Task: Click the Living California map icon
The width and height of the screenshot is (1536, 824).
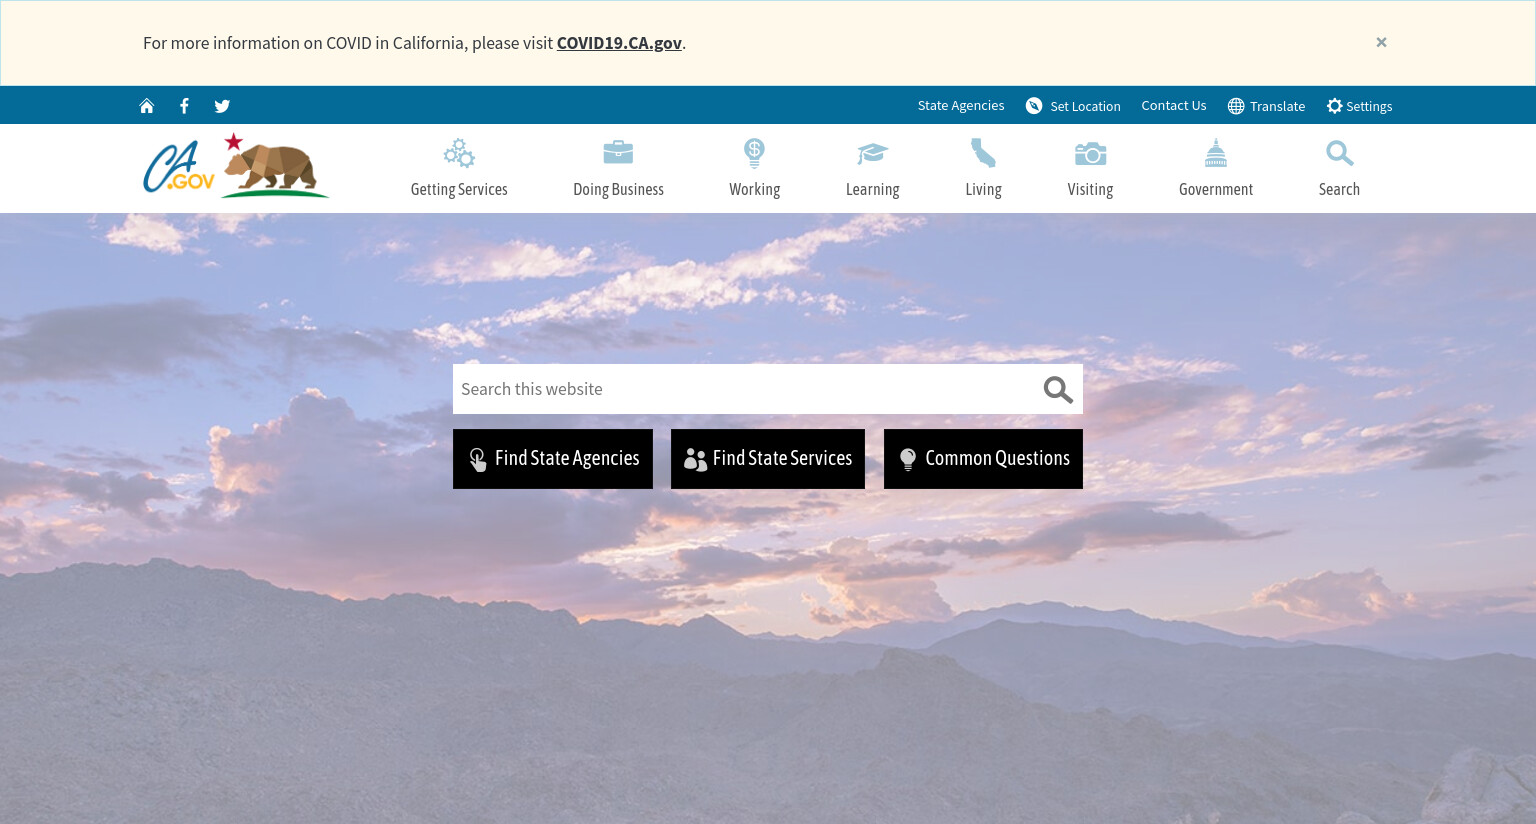Action: [983, 153]
